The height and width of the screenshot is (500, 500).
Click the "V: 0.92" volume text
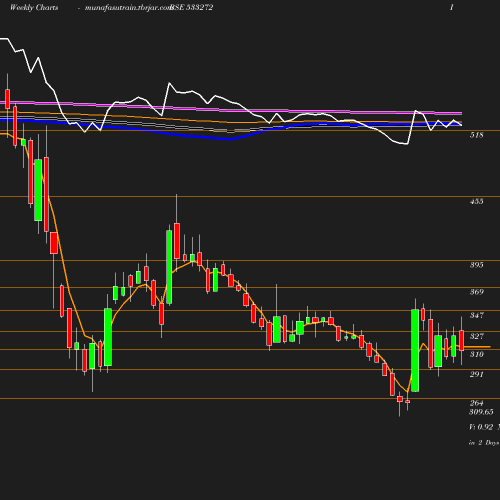pos(481,427)
